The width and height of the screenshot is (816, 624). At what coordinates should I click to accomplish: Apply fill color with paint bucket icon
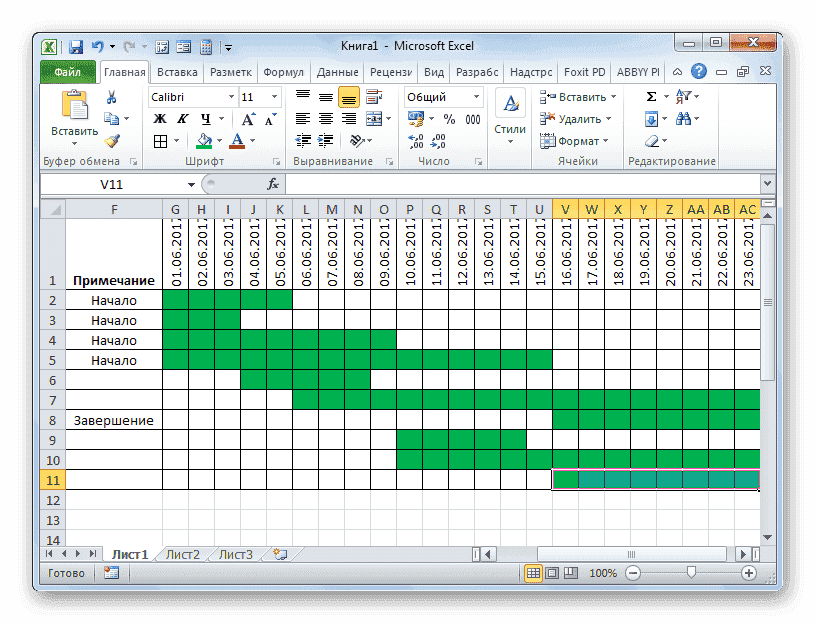pos(202,141)
